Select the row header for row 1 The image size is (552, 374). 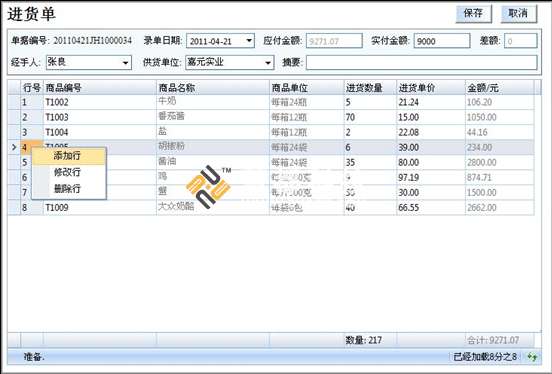click(14, 102)
